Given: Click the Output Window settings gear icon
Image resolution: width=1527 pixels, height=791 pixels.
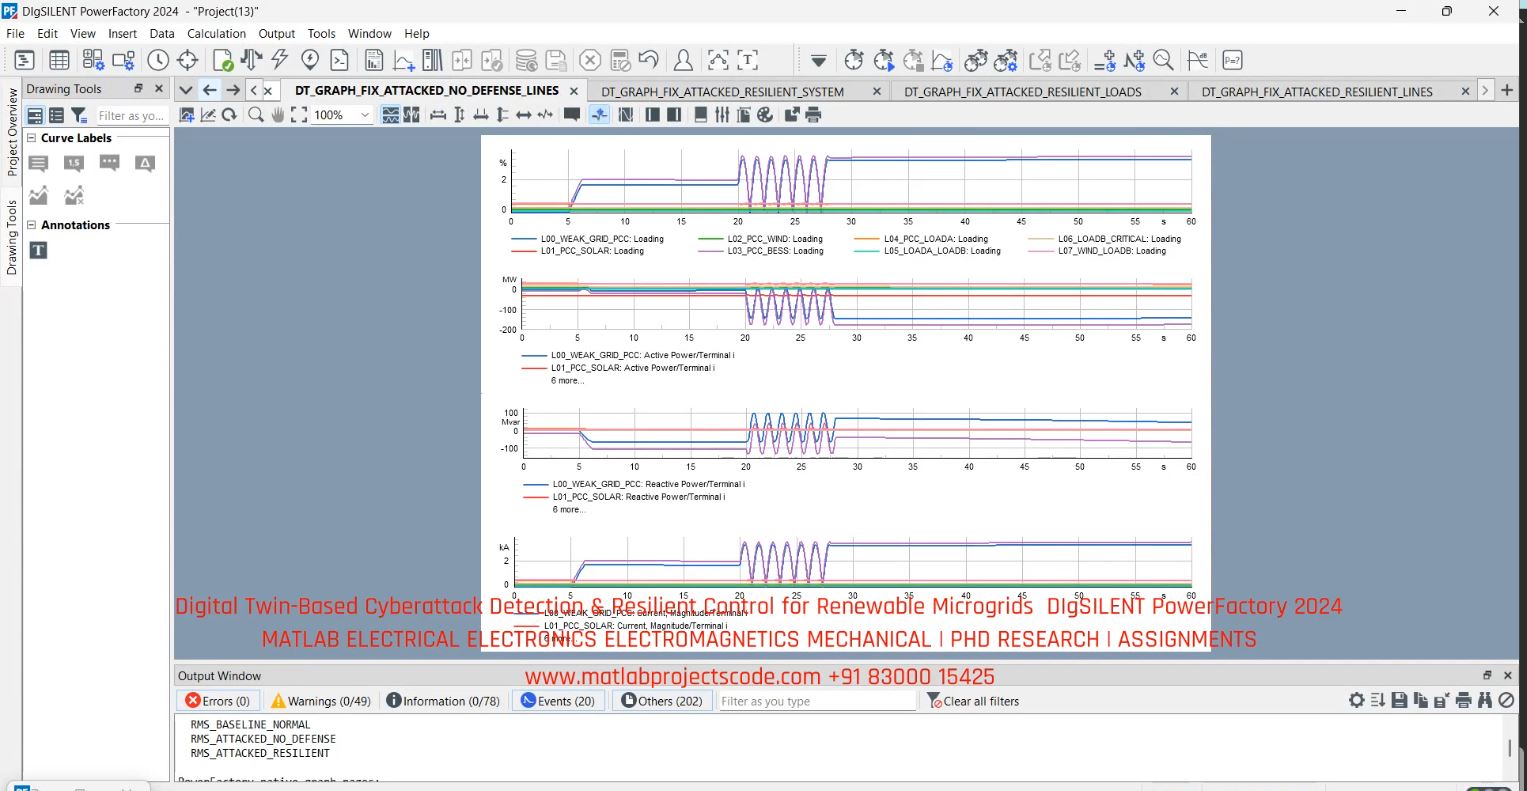Looking at the screenshot, I should point(1357,701).
